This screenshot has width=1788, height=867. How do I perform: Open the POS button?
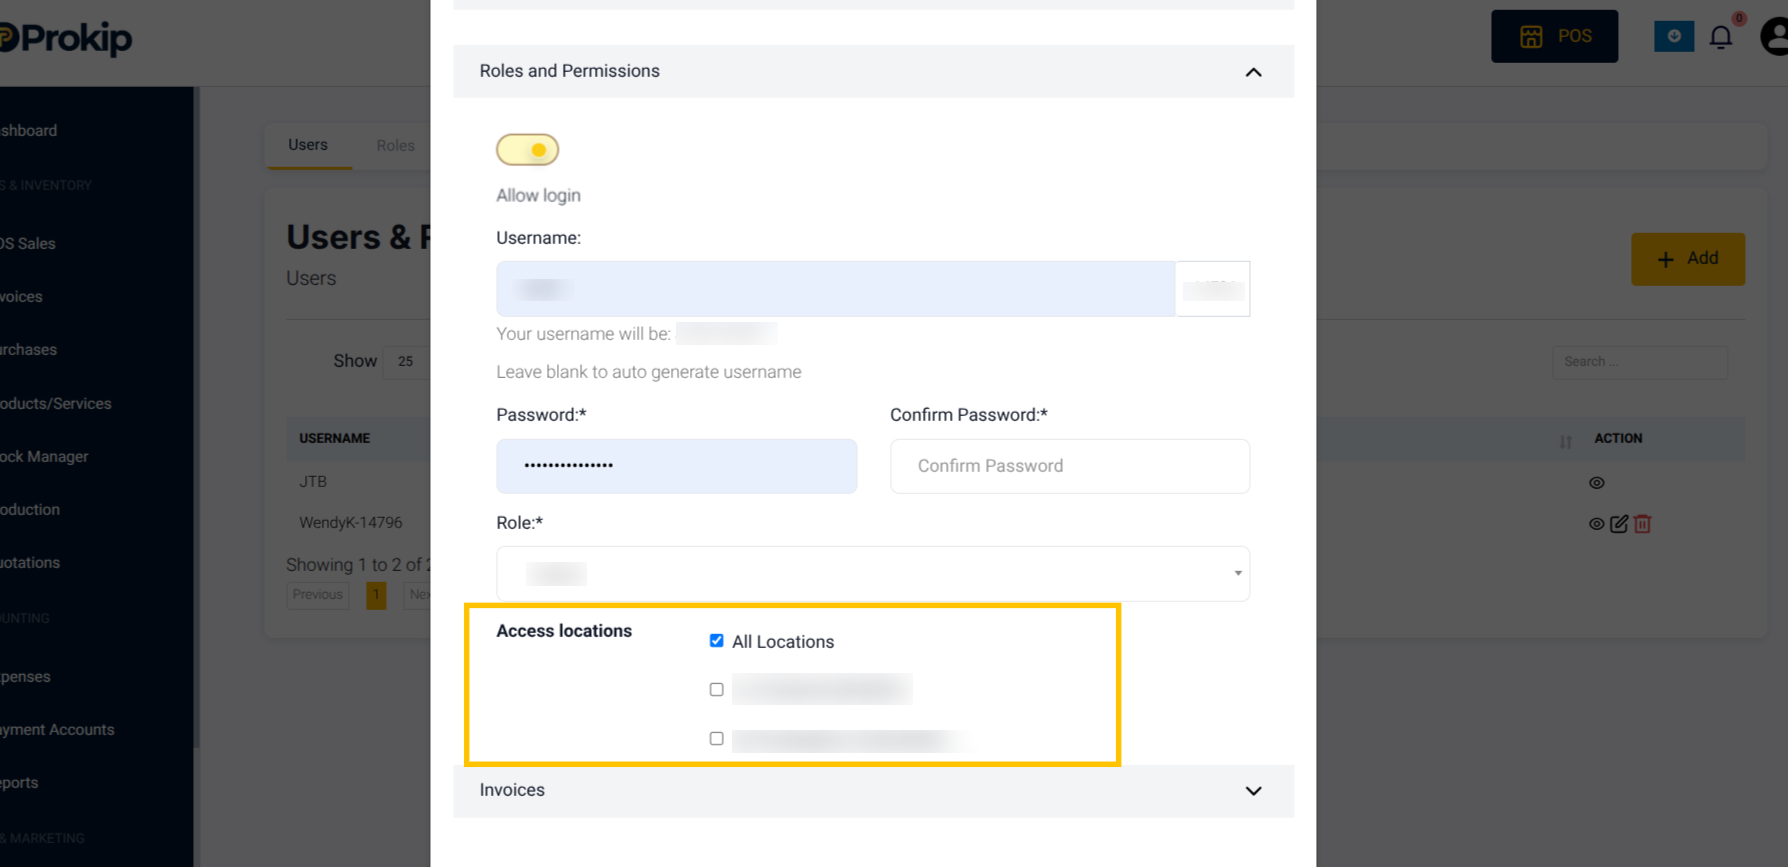[1554, 37]
